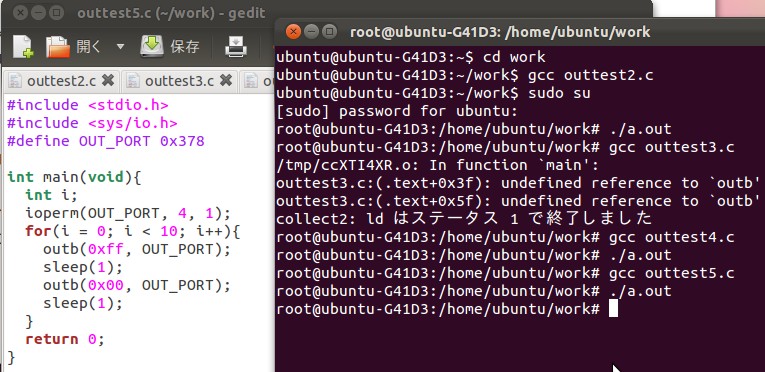Click the New Document icon in gedit
The image size is (765, 372).
[x=22, y=47]
